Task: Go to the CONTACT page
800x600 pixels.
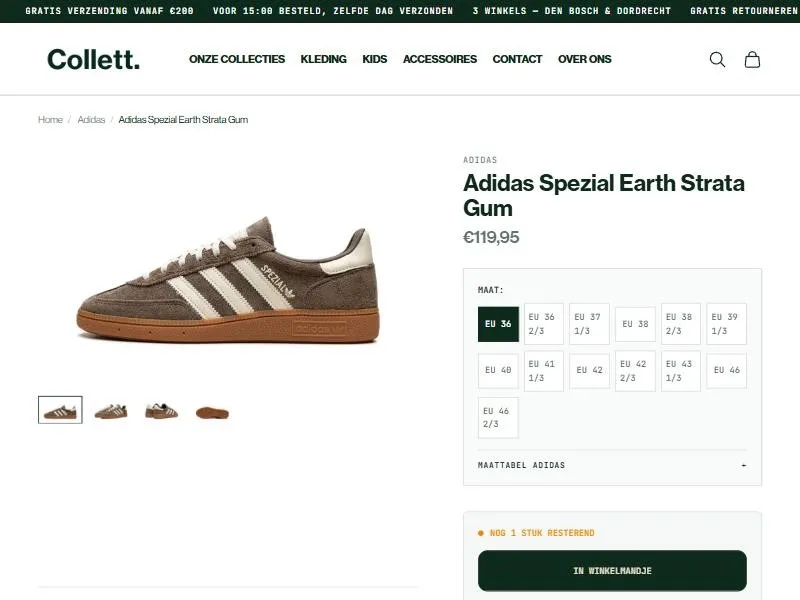Action: 517,59
